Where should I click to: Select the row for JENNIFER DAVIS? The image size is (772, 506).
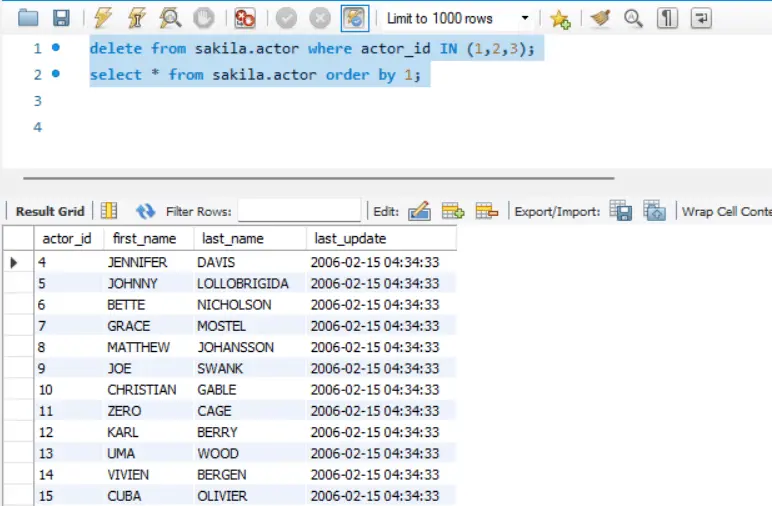point(229,262)
